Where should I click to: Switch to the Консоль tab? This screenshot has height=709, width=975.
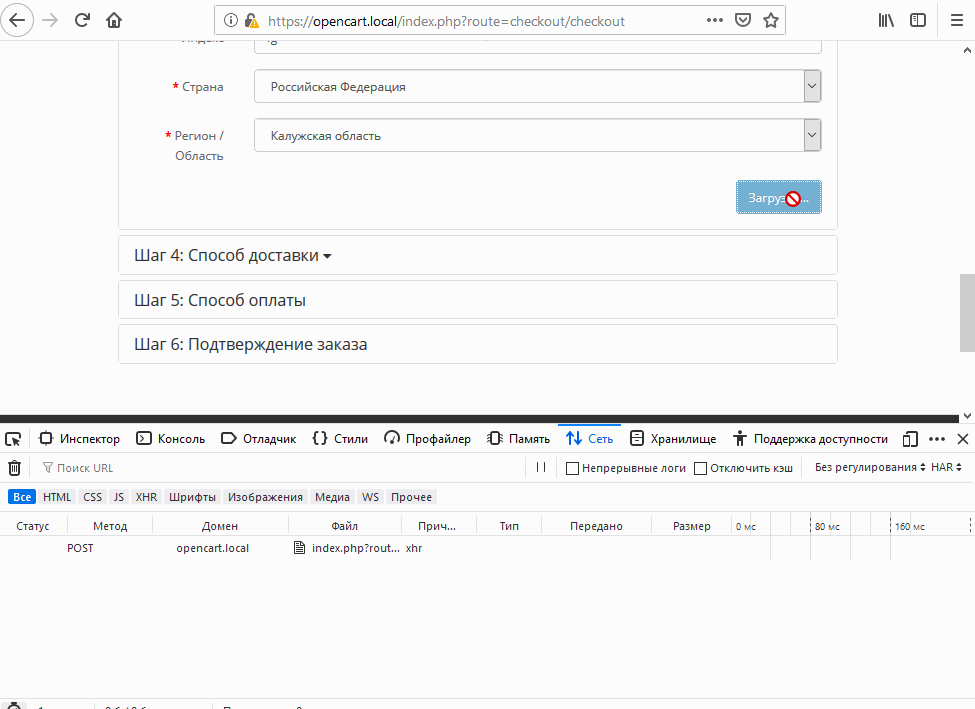170,439
